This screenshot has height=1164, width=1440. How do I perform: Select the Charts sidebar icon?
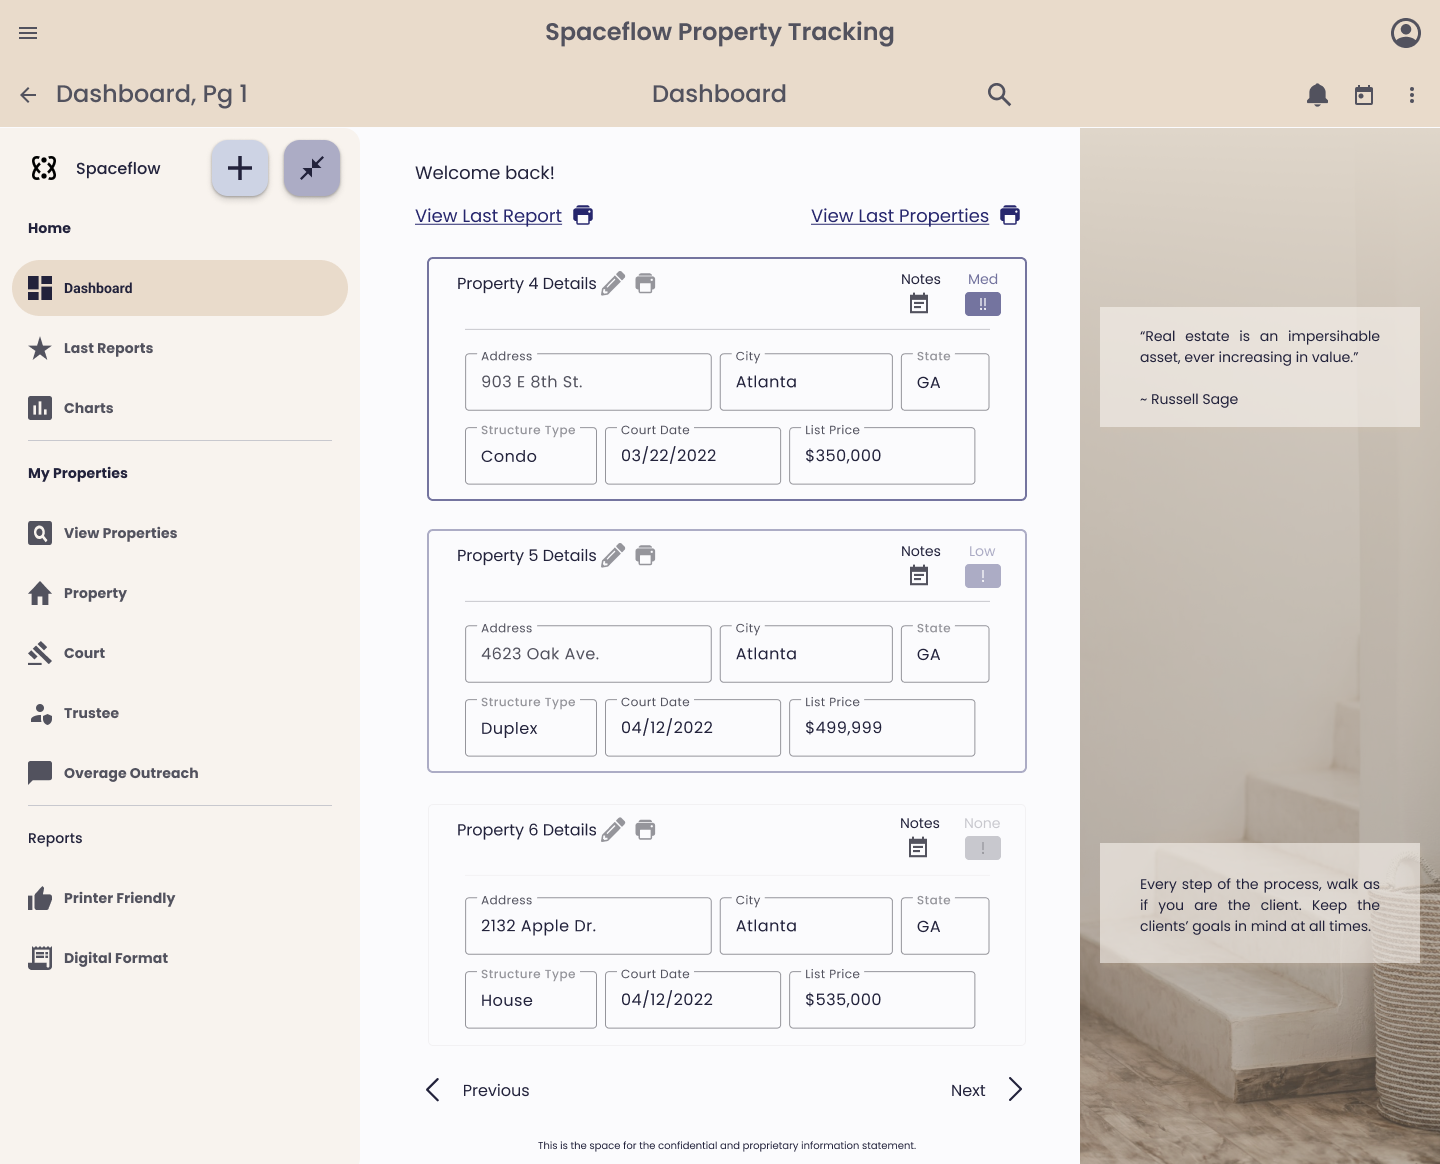coord(40,408)
